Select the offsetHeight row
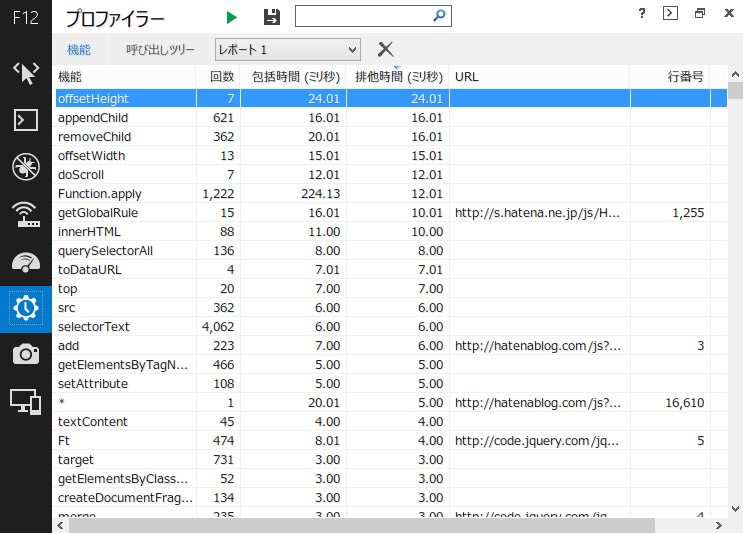 [x=391, y=99]
